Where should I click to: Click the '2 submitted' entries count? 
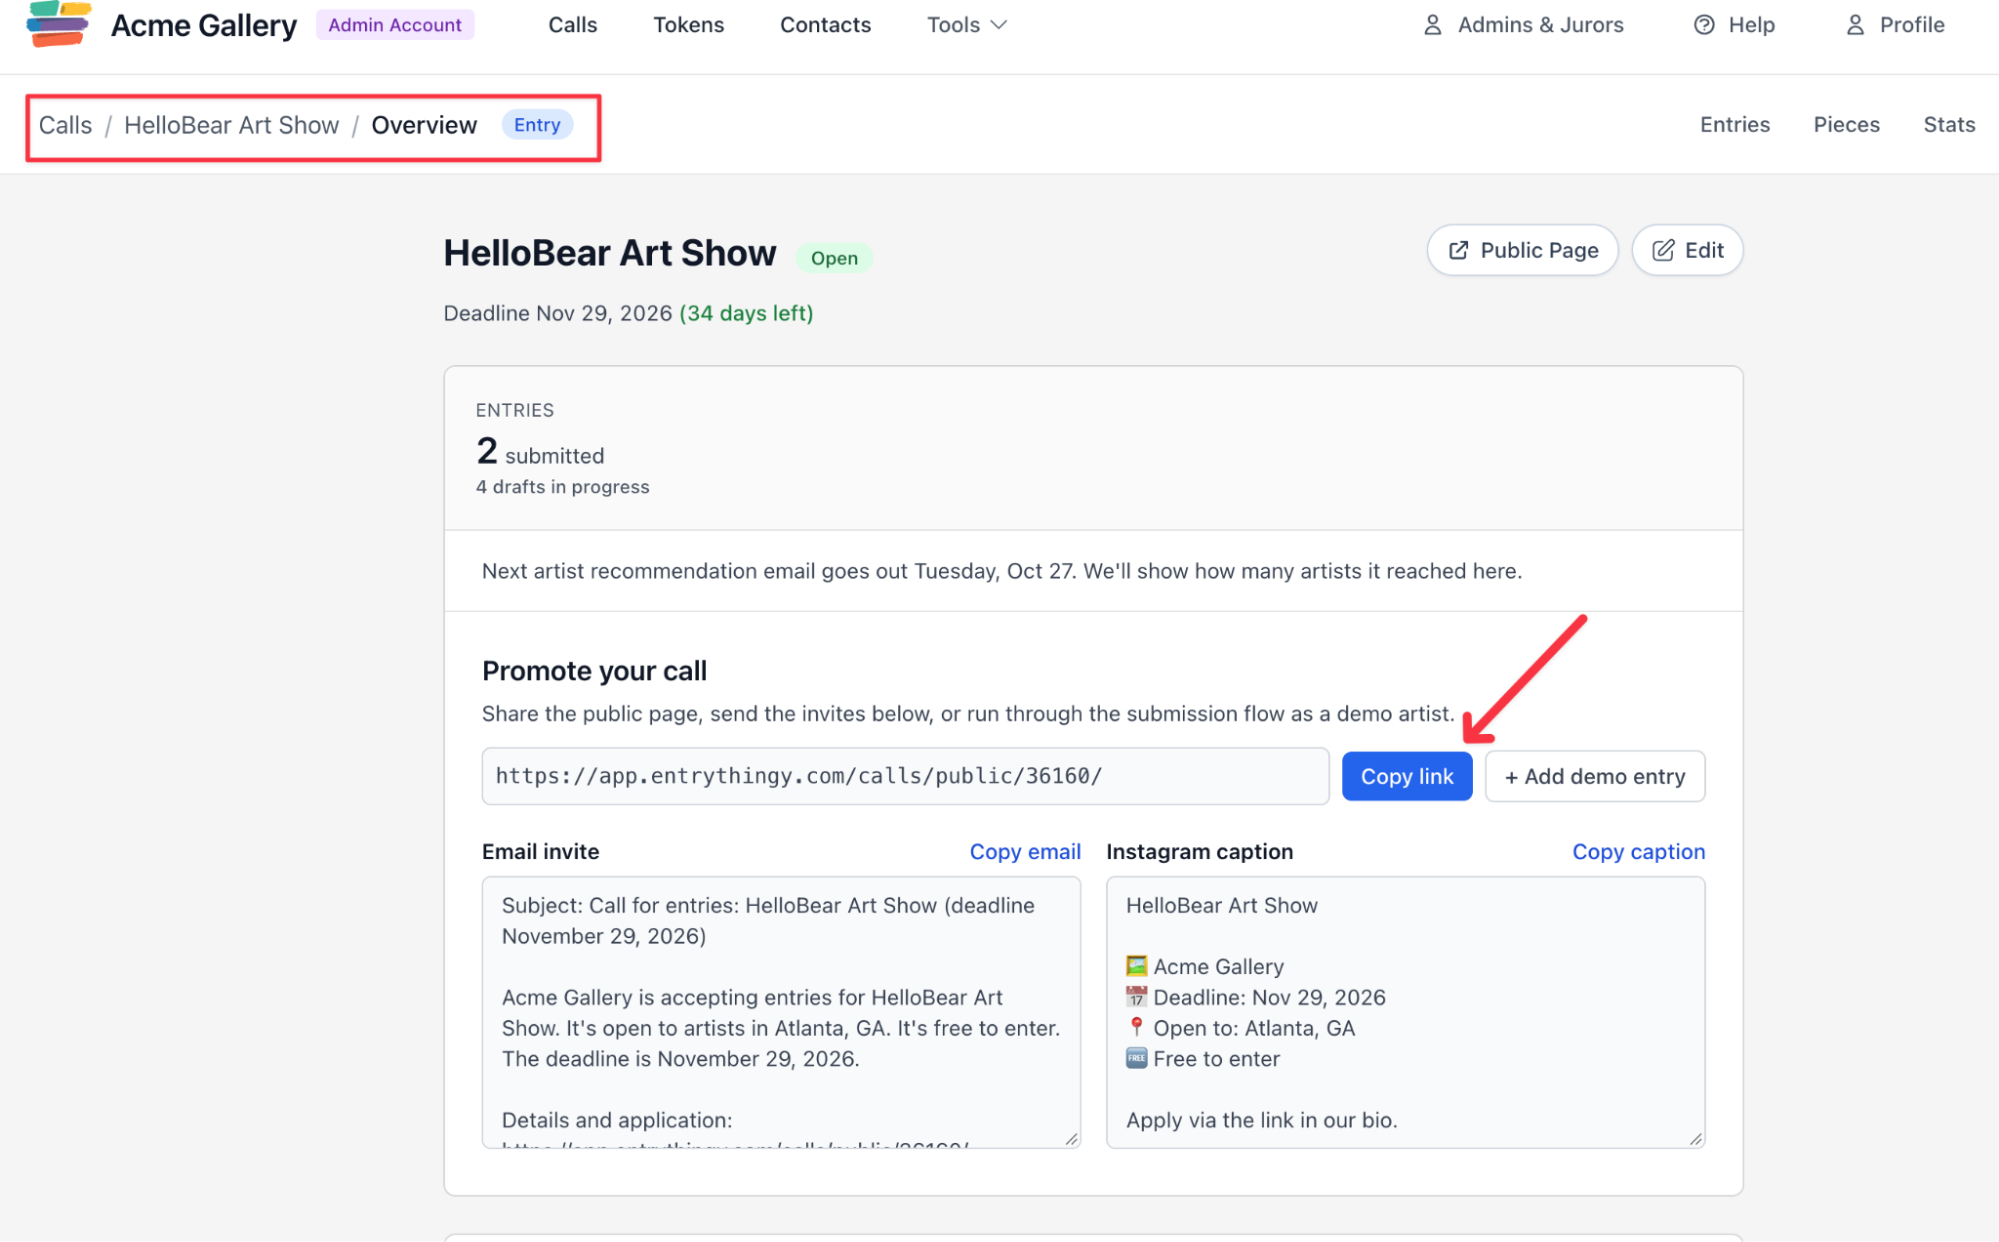(540, 452)
